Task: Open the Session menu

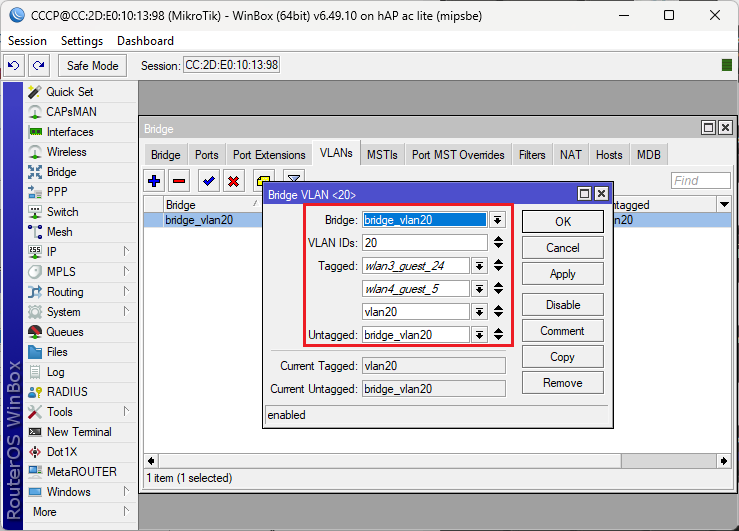Action: point(27,41)
